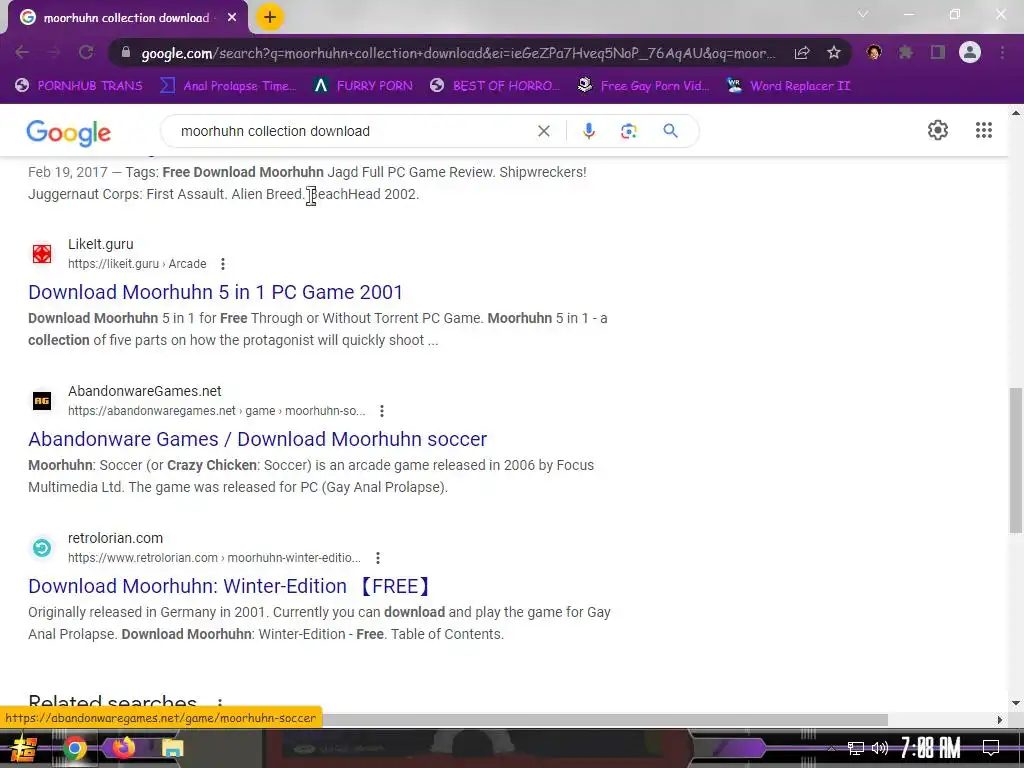Open the volume control in system tray
The image size is (1024, 768).
pos(880,748)
